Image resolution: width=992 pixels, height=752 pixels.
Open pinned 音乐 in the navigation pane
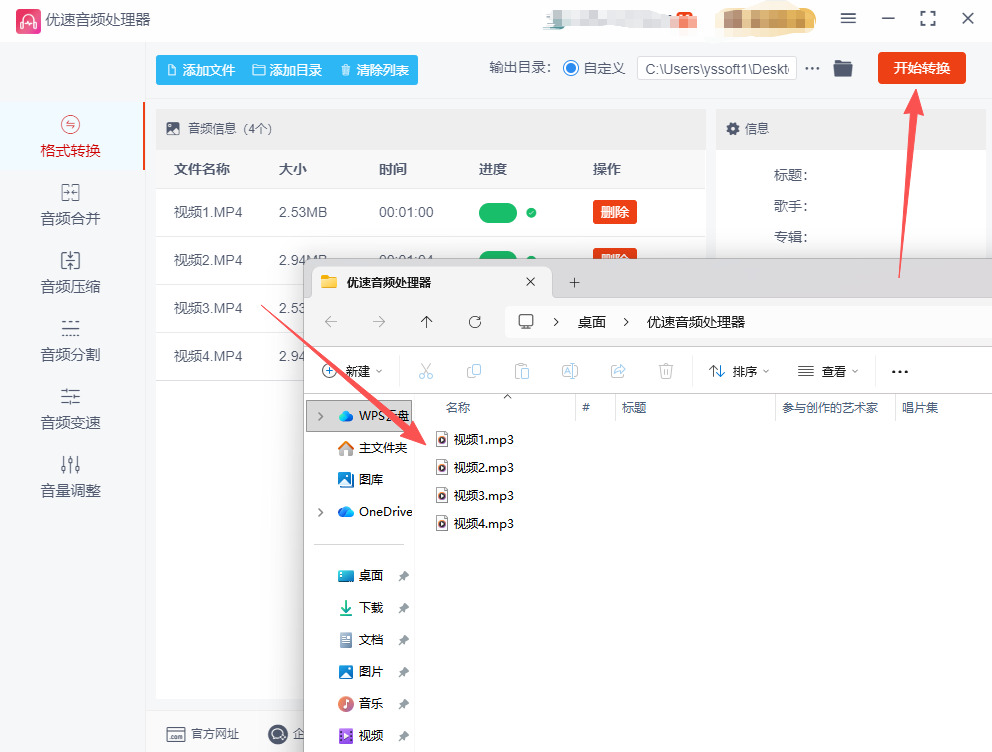tap(361, 703)
